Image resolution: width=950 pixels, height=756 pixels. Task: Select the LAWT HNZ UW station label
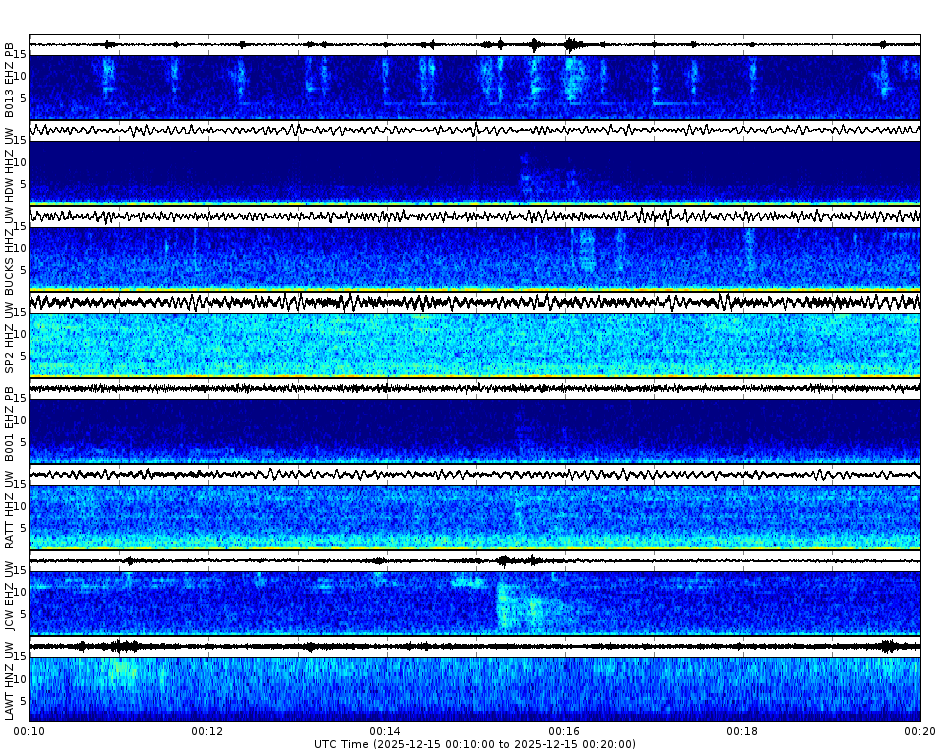pyautogui.click(x=10, y=680)
